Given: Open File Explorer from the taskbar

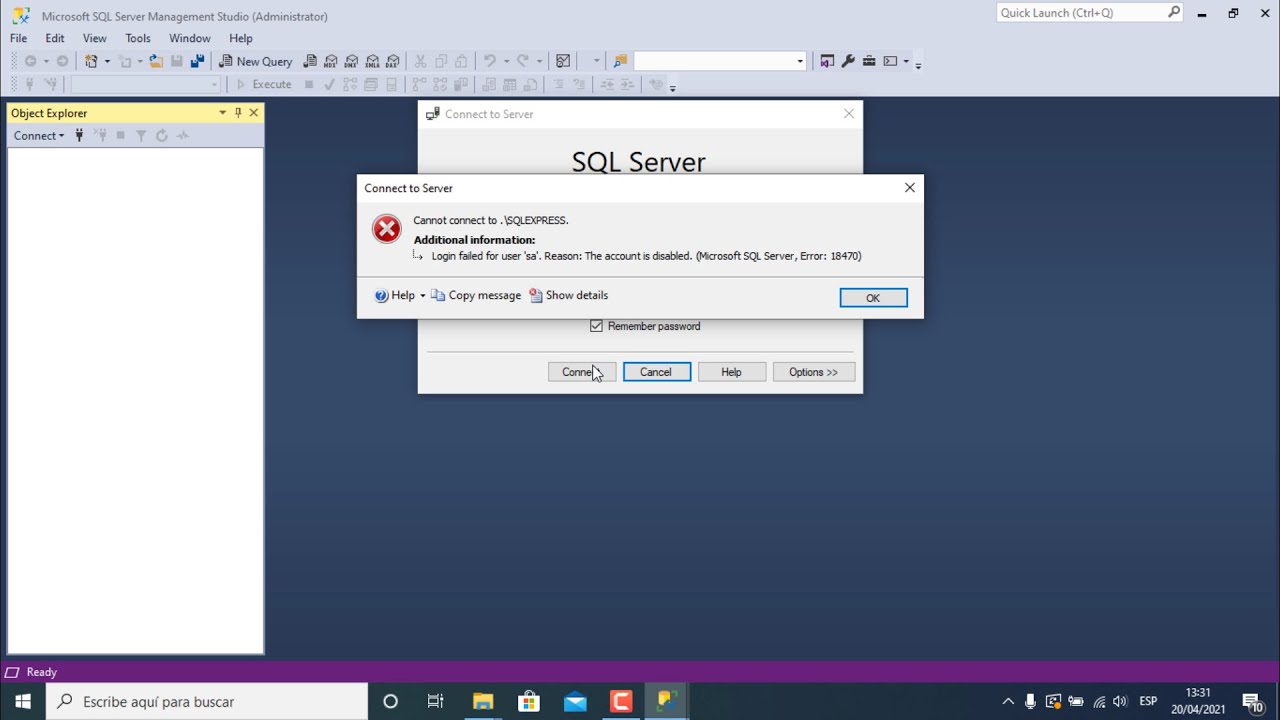Looking at the screenshot, I should [483, 702].
